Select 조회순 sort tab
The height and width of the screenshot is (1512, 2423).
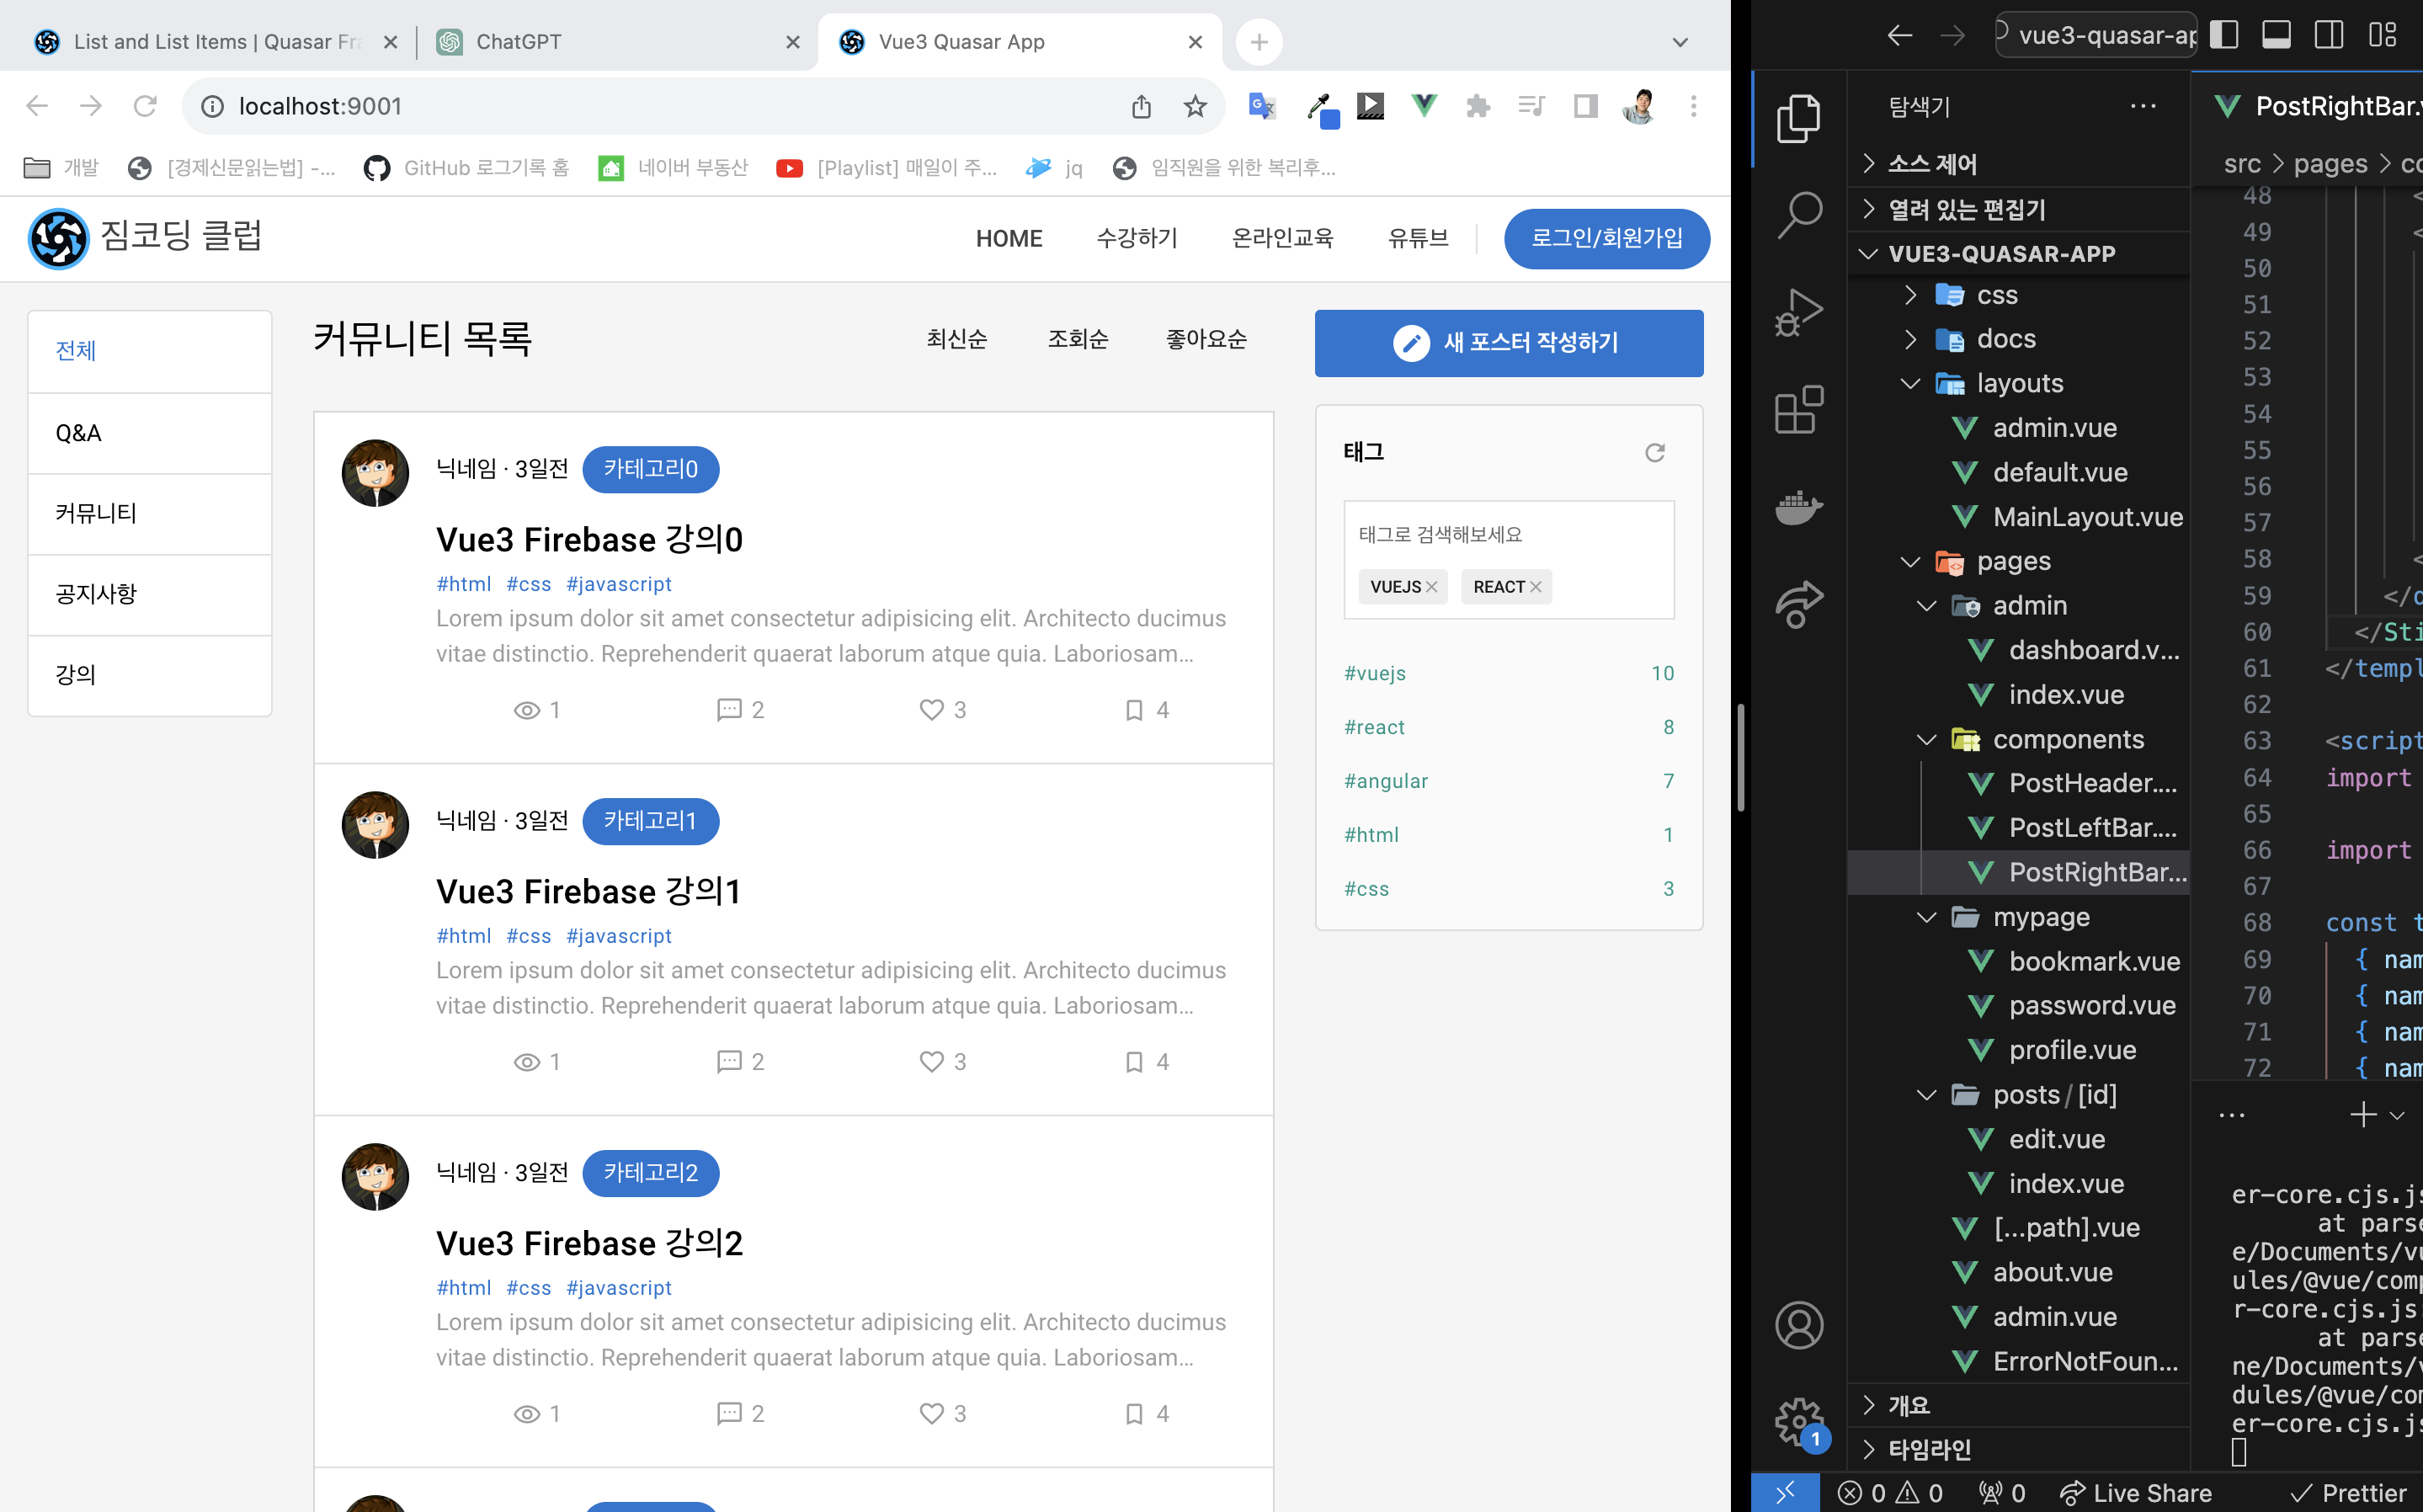coord(1077,339)
